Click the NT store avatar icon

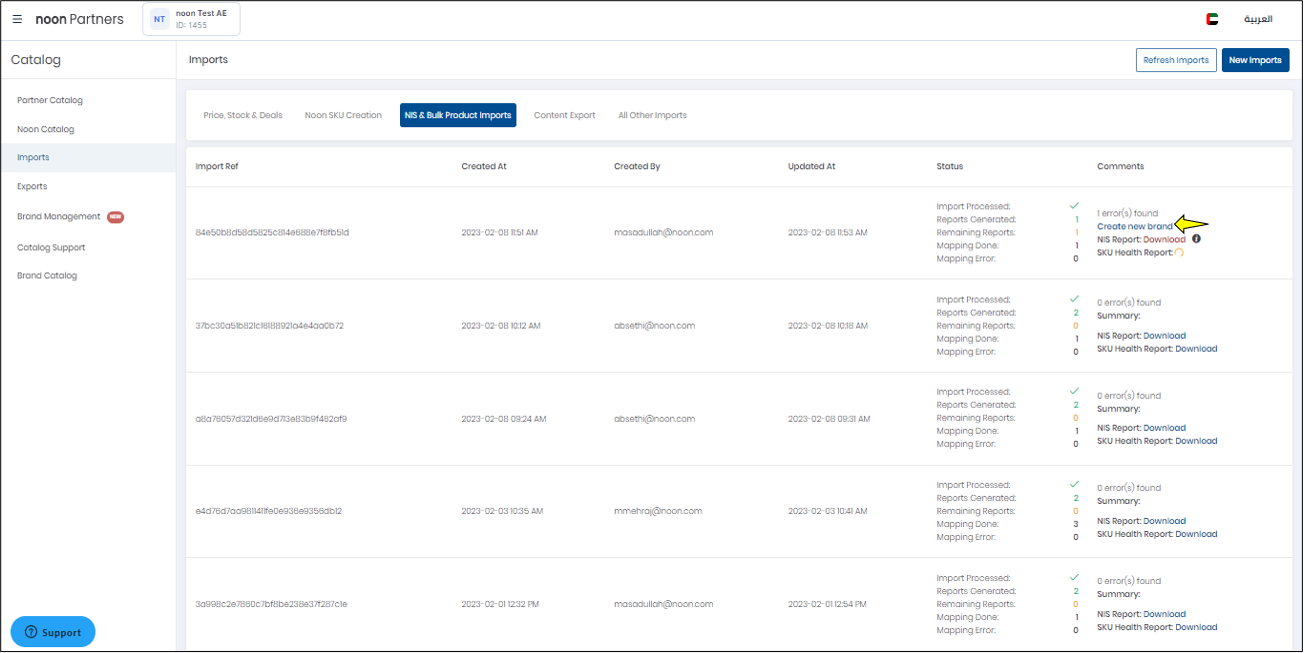tap(159, 19)
